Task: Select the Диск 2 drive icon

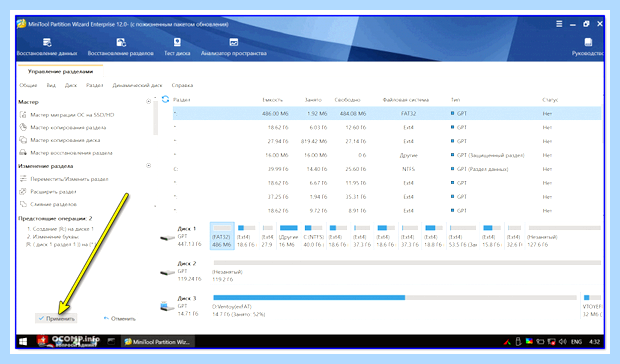Action: pyautogui.click(x=167, y=272)
